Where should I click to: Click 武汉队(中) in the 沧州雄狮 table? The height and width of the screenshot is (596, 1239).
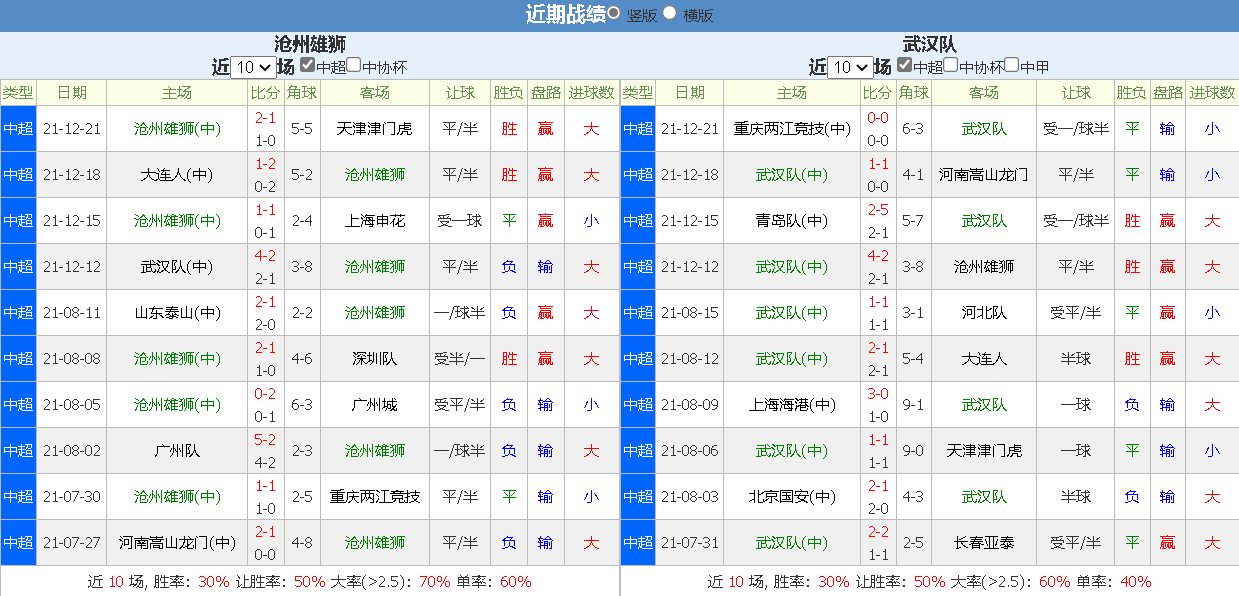[178, 266]
